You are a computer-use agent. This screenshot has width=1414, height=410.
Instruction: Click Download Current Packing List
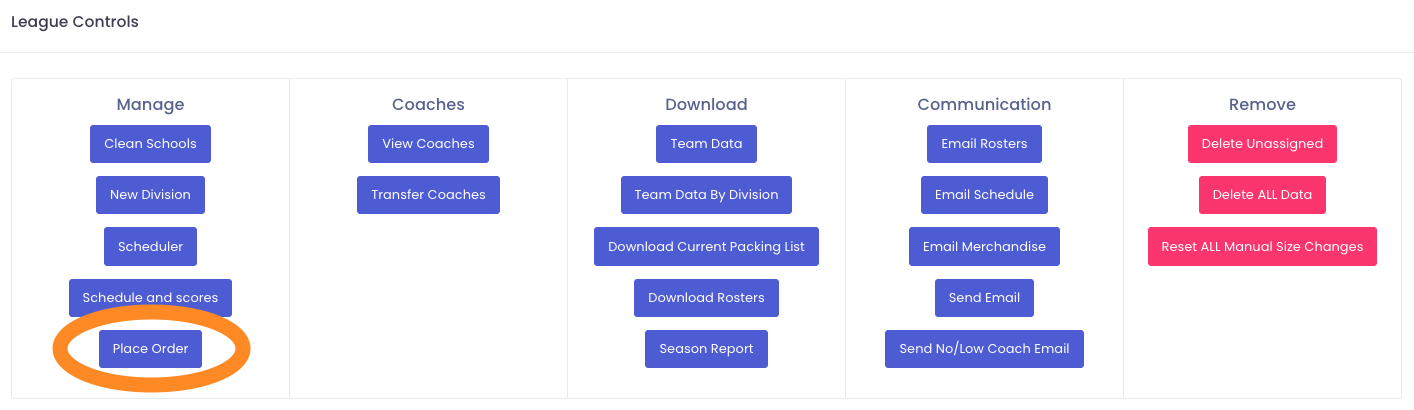click(706, 246)
